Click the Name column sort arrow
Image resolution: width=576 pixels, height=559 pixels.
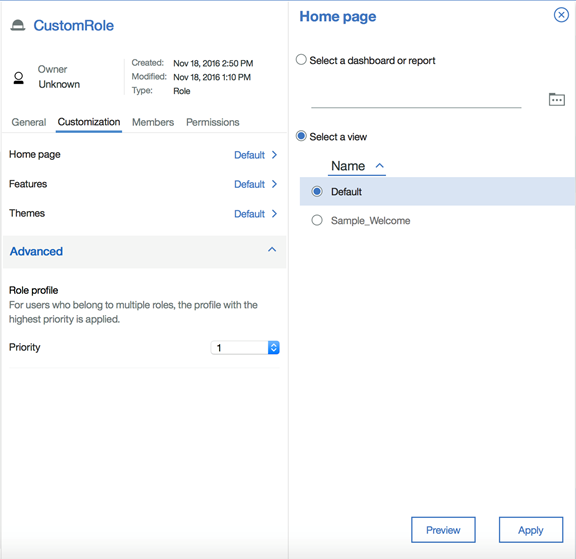tap(379, 166)
